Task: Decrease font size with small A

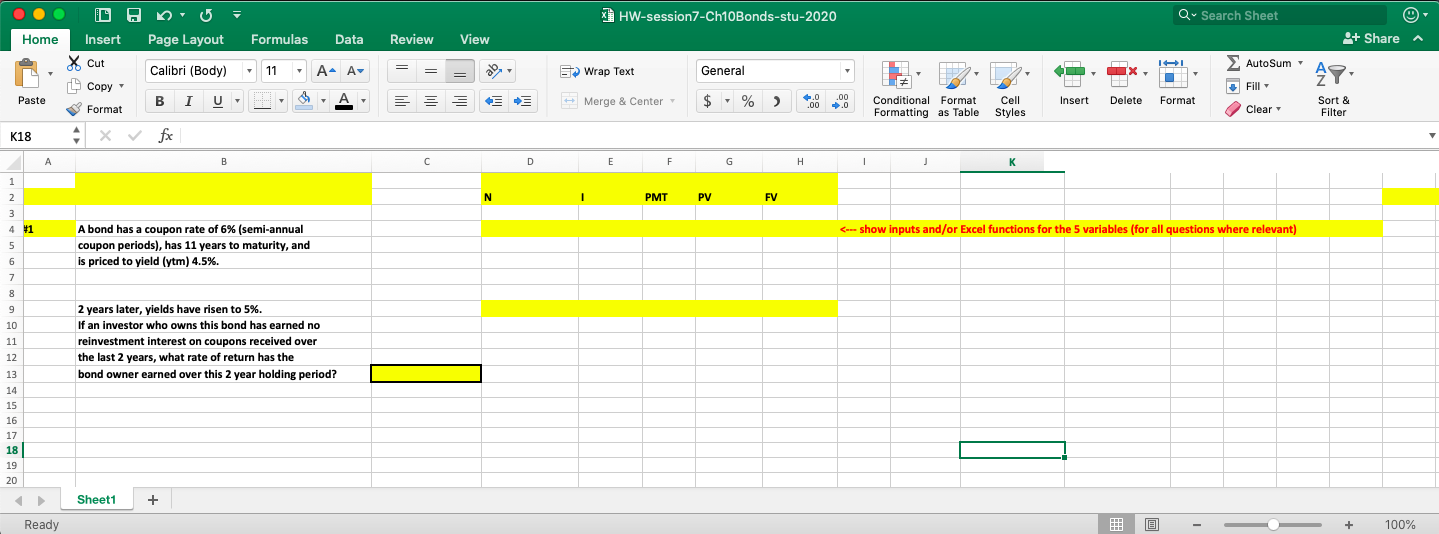Action: 357,71
